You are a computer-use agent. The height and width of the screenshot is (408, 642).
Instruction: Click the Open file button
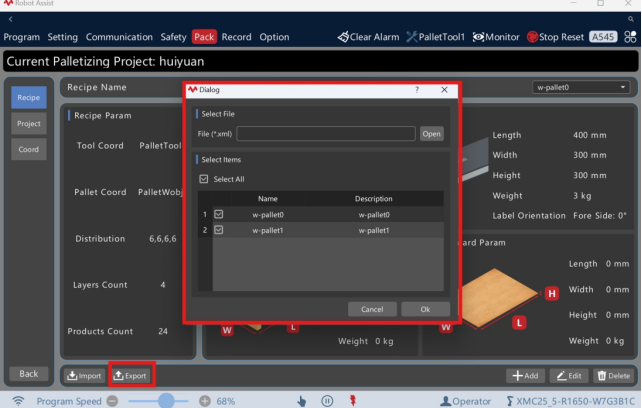point(432,134)
